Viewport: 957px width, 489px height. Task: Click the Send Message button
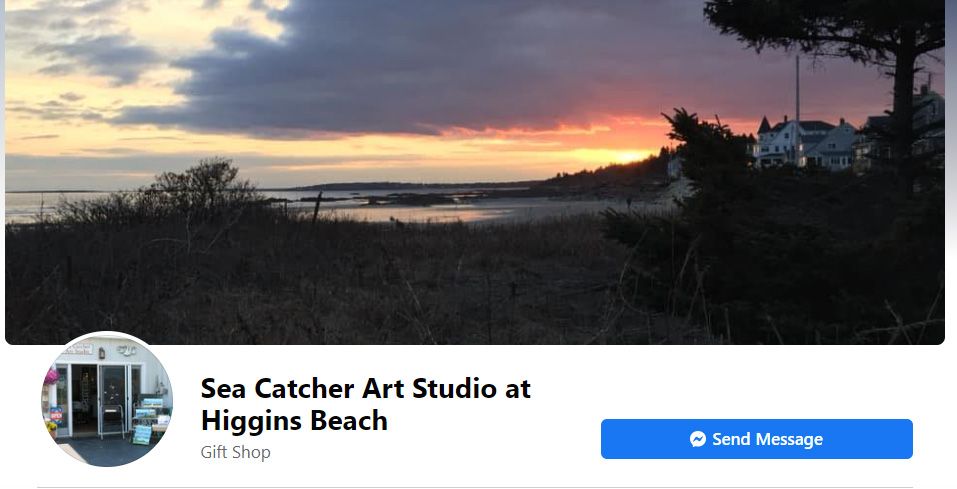point(756,439)
